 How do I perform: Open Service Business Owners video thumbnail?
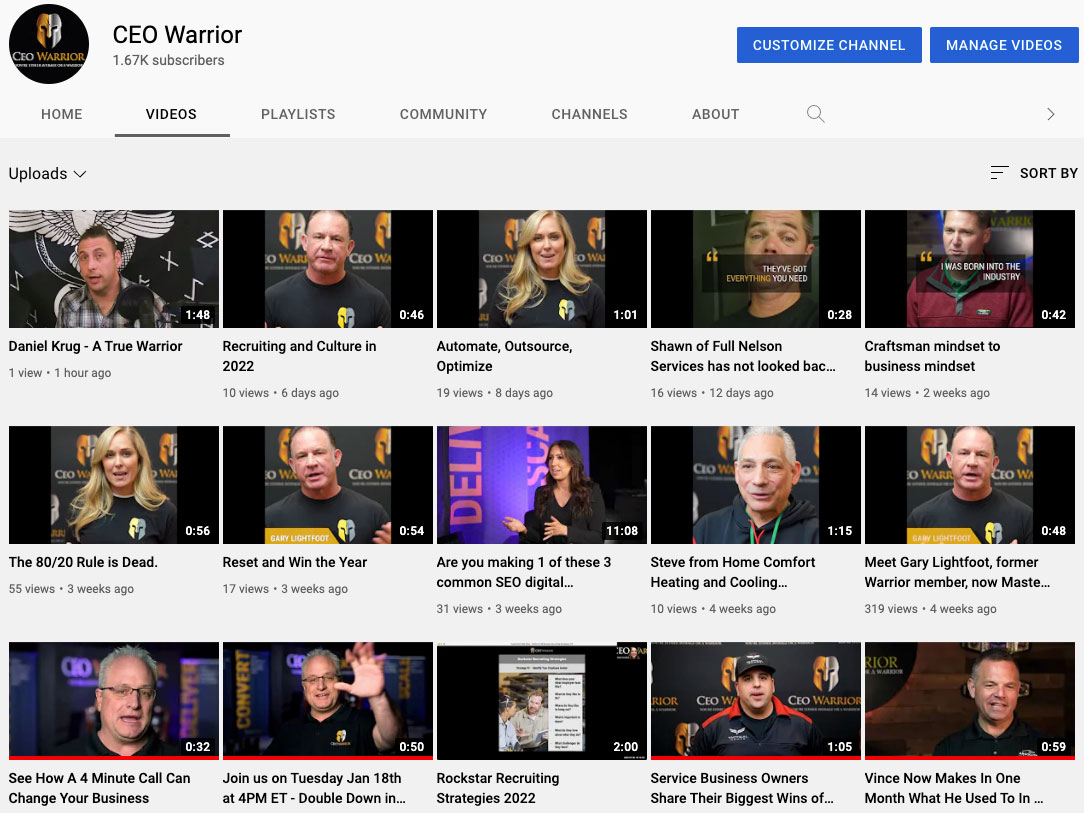click(756, 700)
